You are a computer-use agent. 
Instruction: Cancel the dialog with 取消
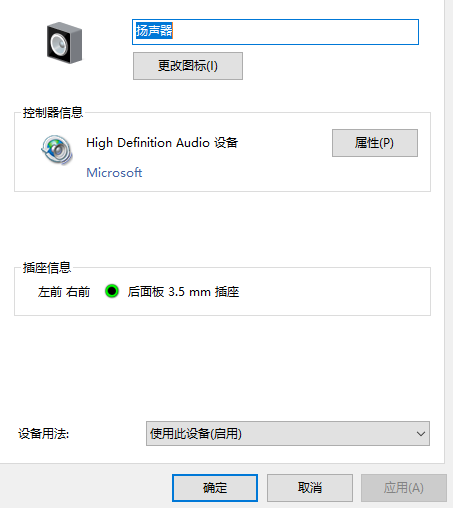point(310,488)
